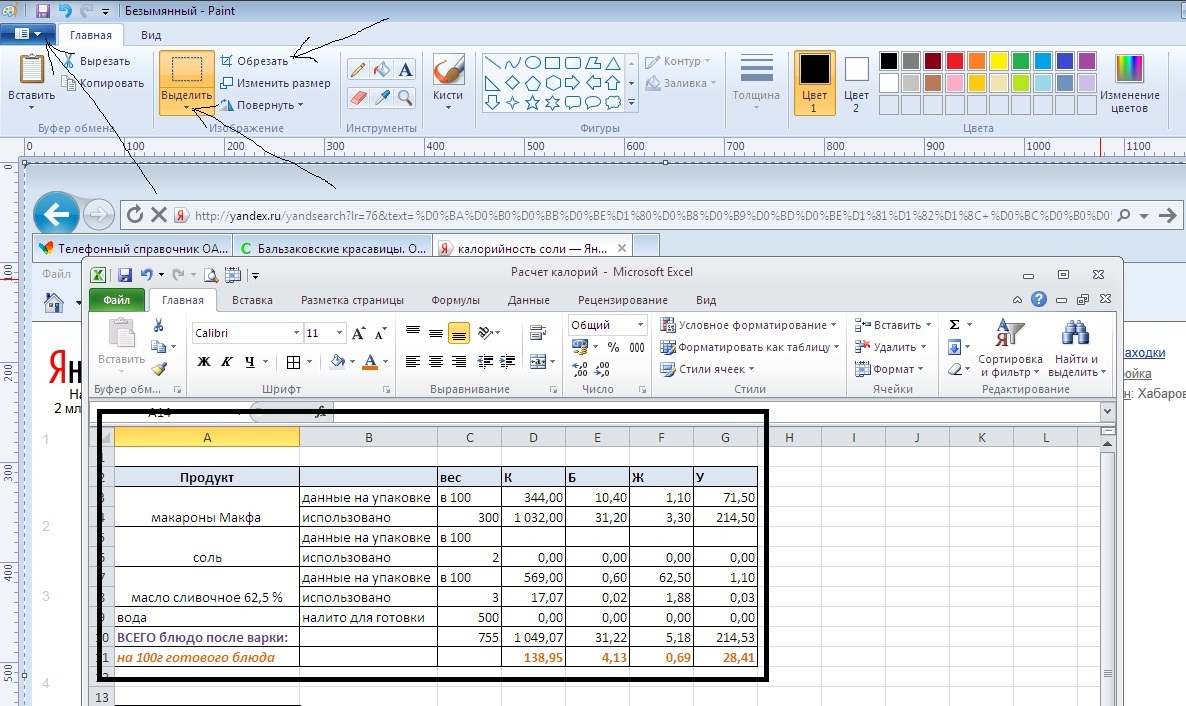Choose the Right arrow shape
This screenshot has width=1186, height=706.
click(573, 82)
